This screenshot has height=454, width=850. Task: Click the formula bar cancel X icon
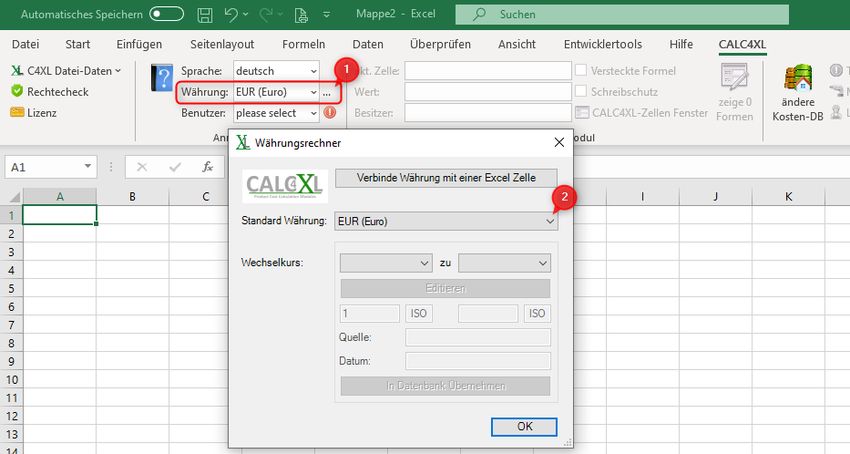click(142, 167)
